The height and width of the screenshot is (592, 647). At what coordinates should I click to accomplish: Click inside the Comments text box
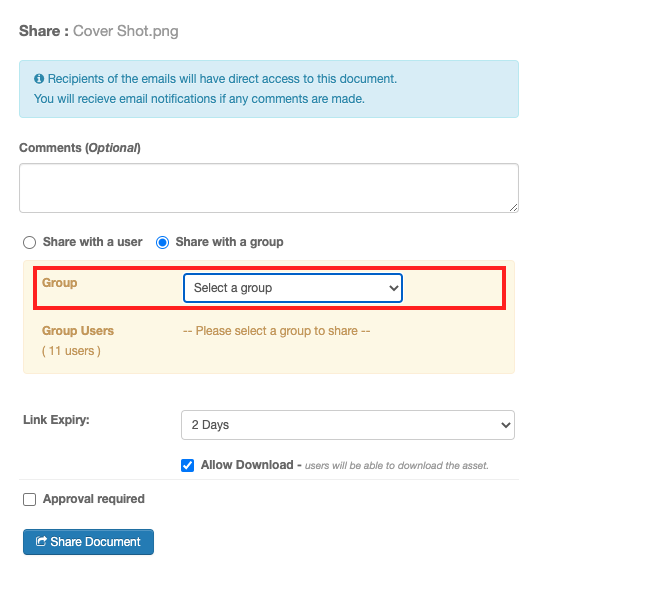pyautogui.click(x=269, y=188)
